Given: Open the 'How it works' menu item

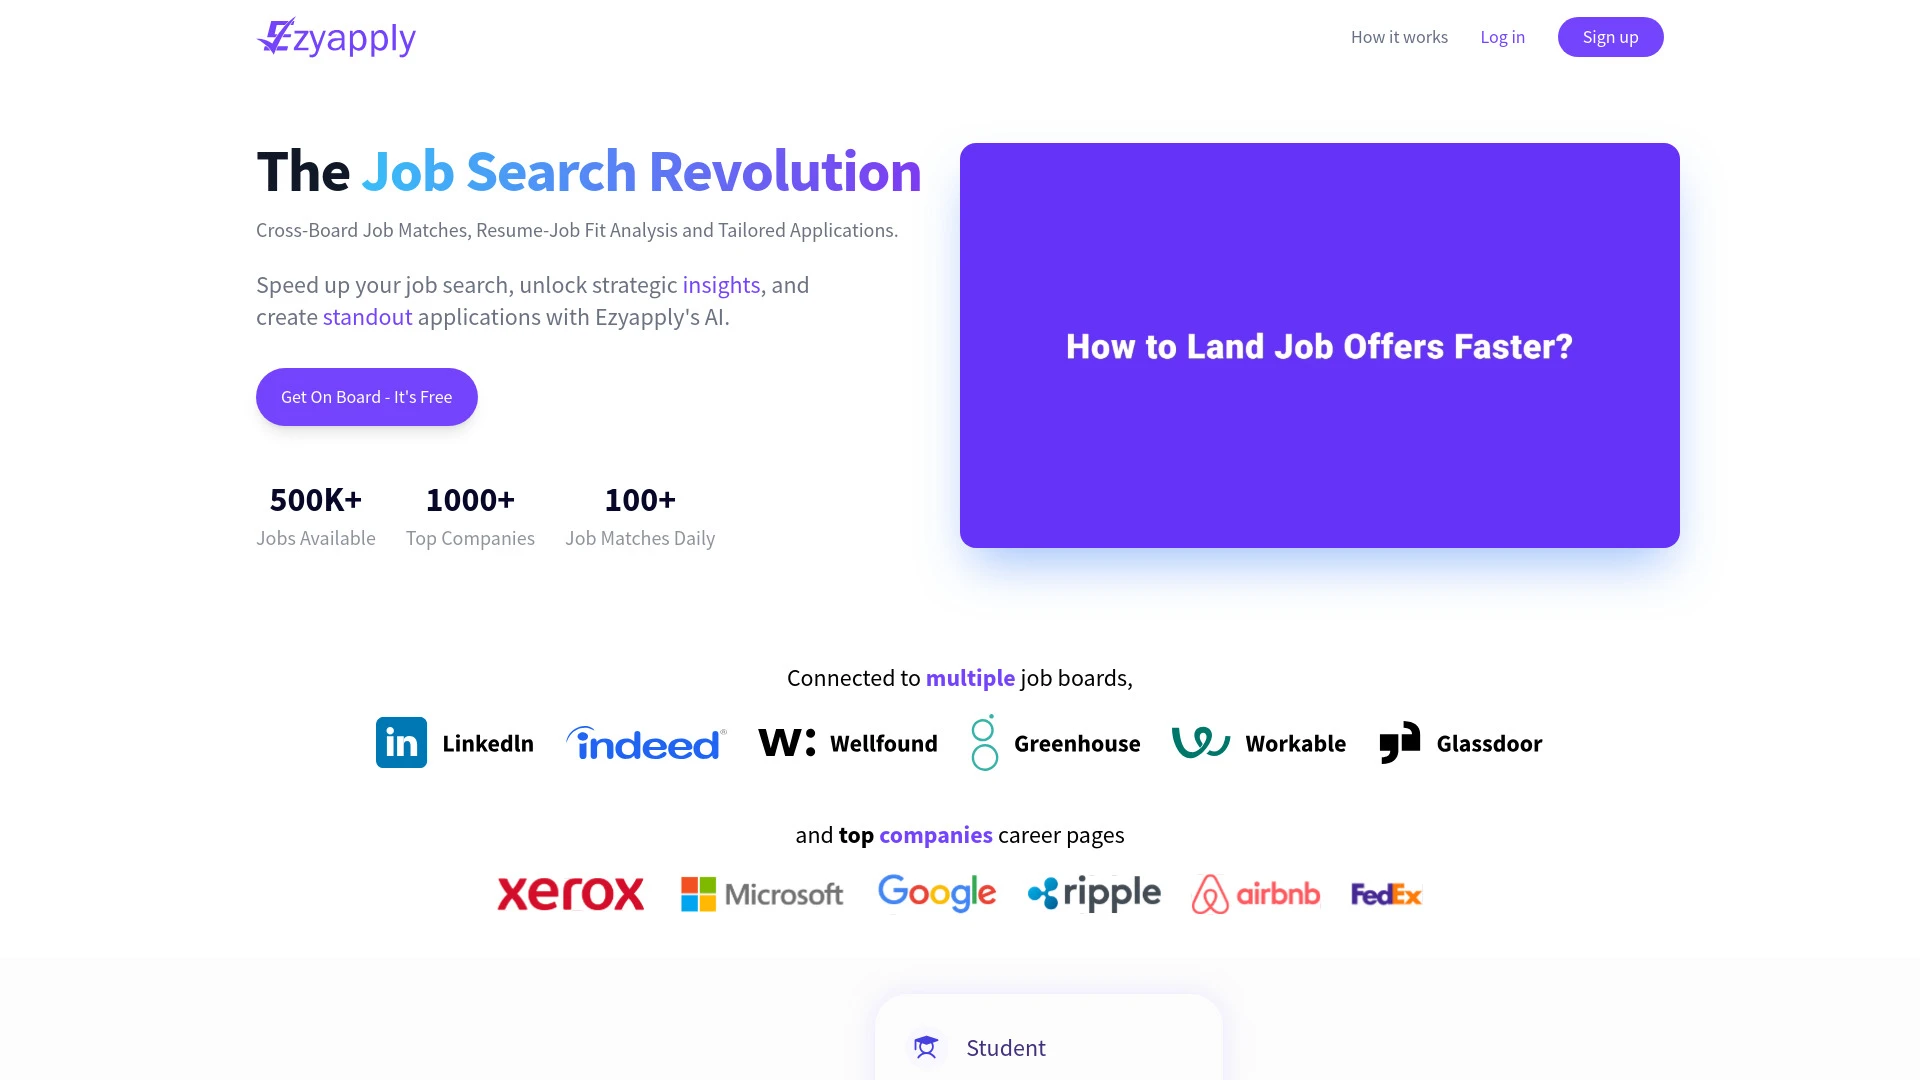Looking at the screenshot, I should pyautogui.click(x=1399, y=36).
